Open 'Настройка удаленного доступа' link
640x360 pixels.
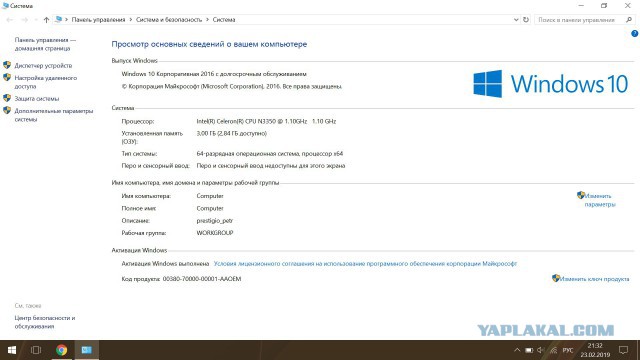click(46, 82)
